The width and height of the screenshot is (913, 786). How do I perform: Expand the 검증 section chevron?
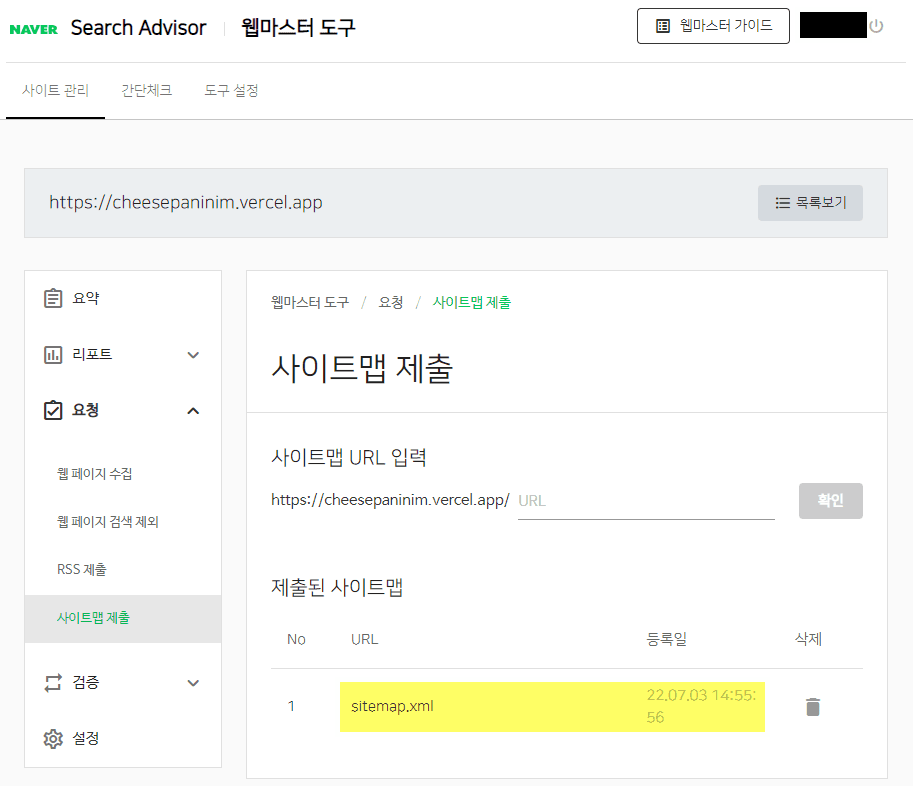[x=194, y=682]
